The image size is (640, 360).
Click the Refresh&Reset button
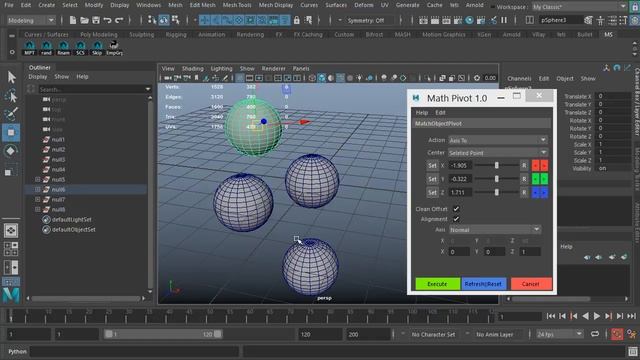[x=483, y=284]
